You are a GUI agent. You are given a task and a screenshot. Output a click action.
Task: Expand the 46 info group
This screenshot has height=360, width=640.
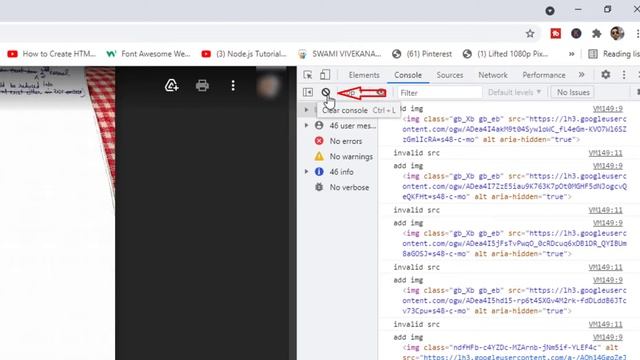coord(306,172)
